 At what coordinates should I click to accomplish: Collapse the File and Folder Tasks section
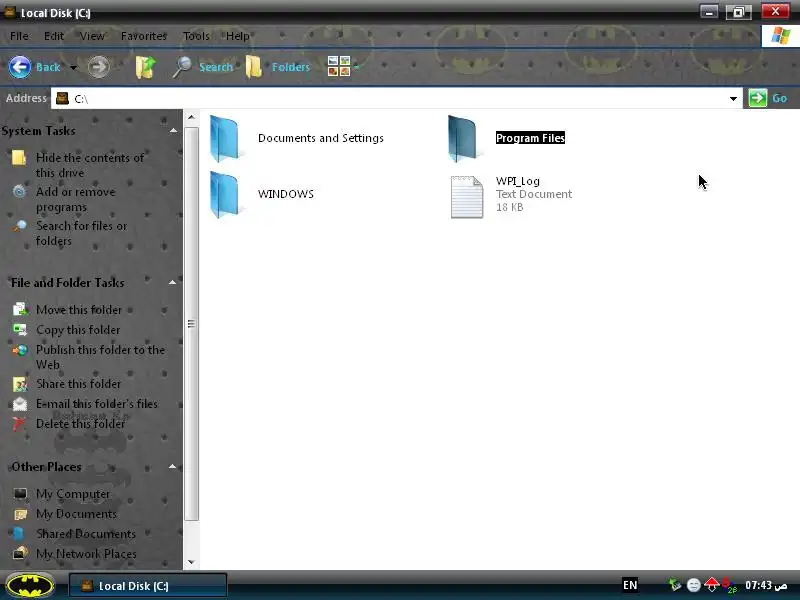point(172,282)
